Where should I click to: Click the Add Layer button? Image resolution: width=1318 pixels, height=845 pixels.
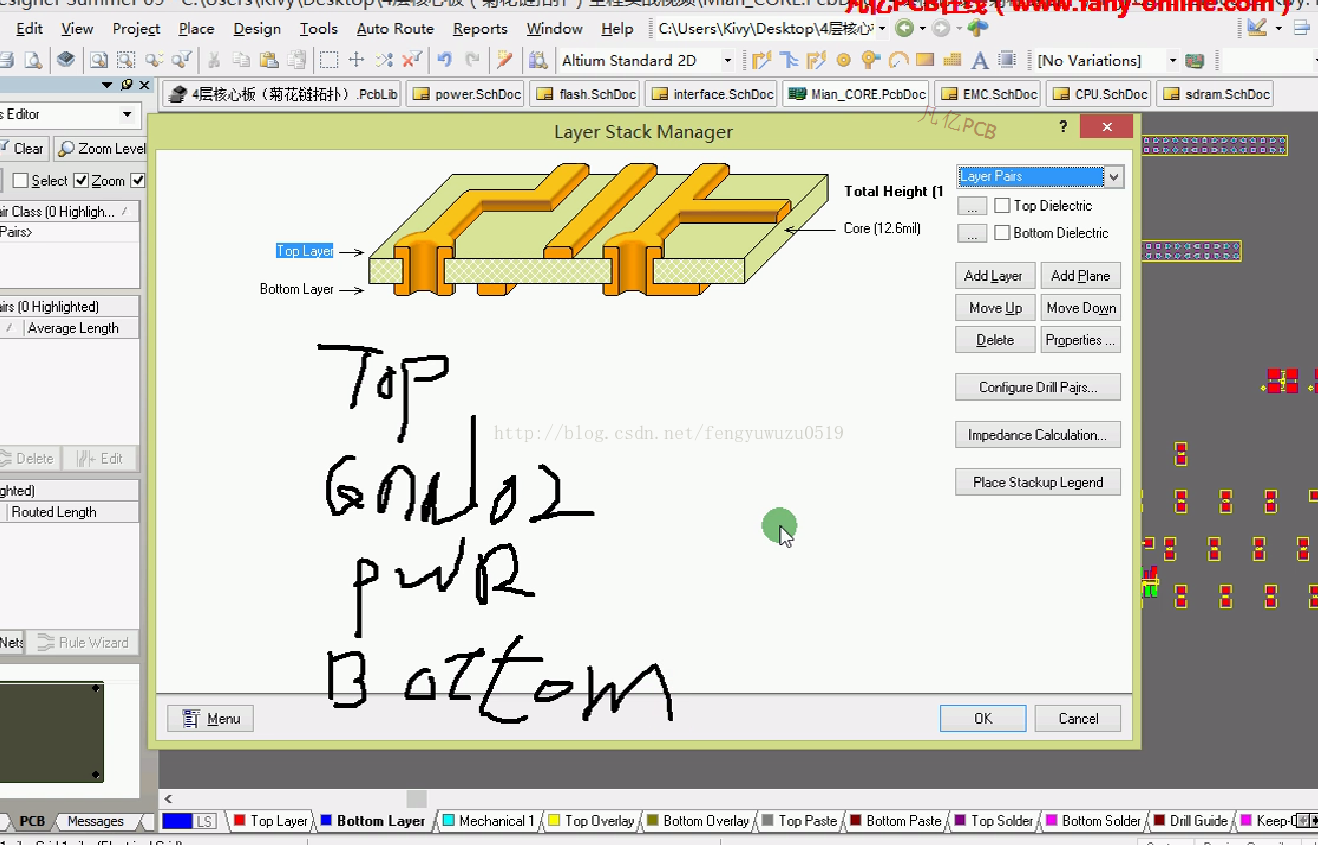click(x=993, y=276)
